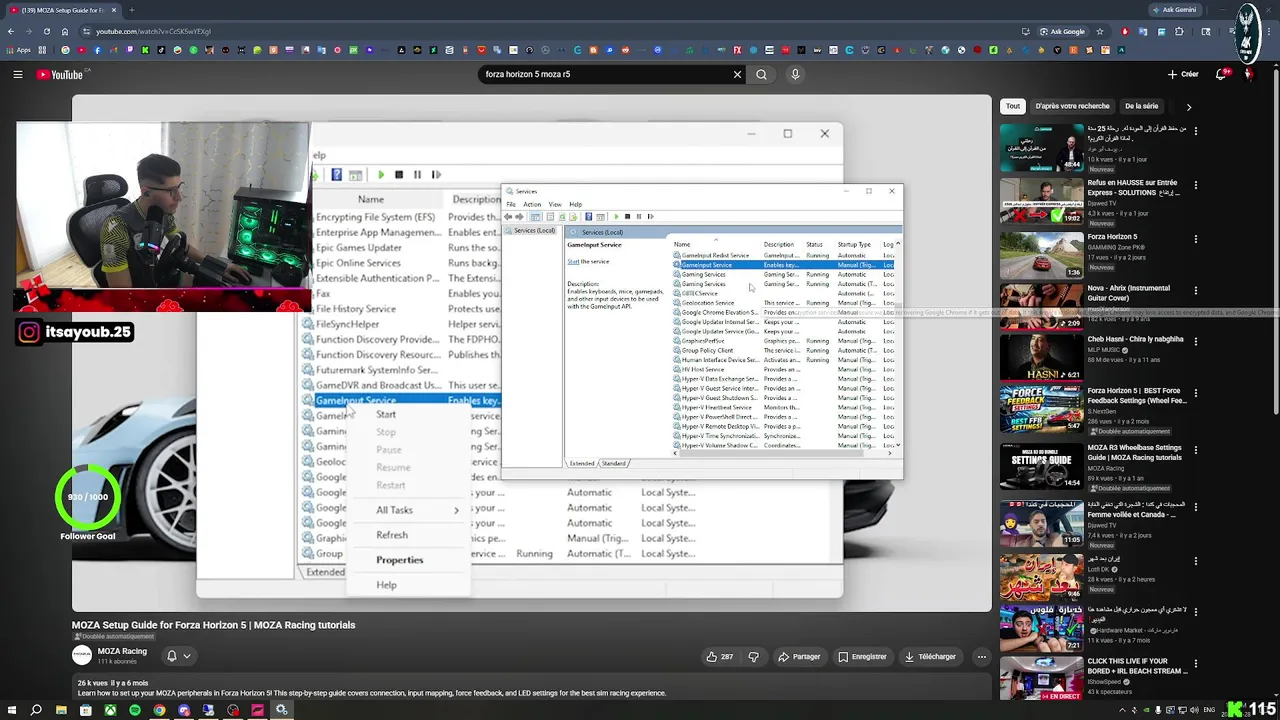1280x720 pixels.
Task: Open Cheb Hasni - Chira ly nabghiha thumbnail
Action: (x=1041, y=358)
